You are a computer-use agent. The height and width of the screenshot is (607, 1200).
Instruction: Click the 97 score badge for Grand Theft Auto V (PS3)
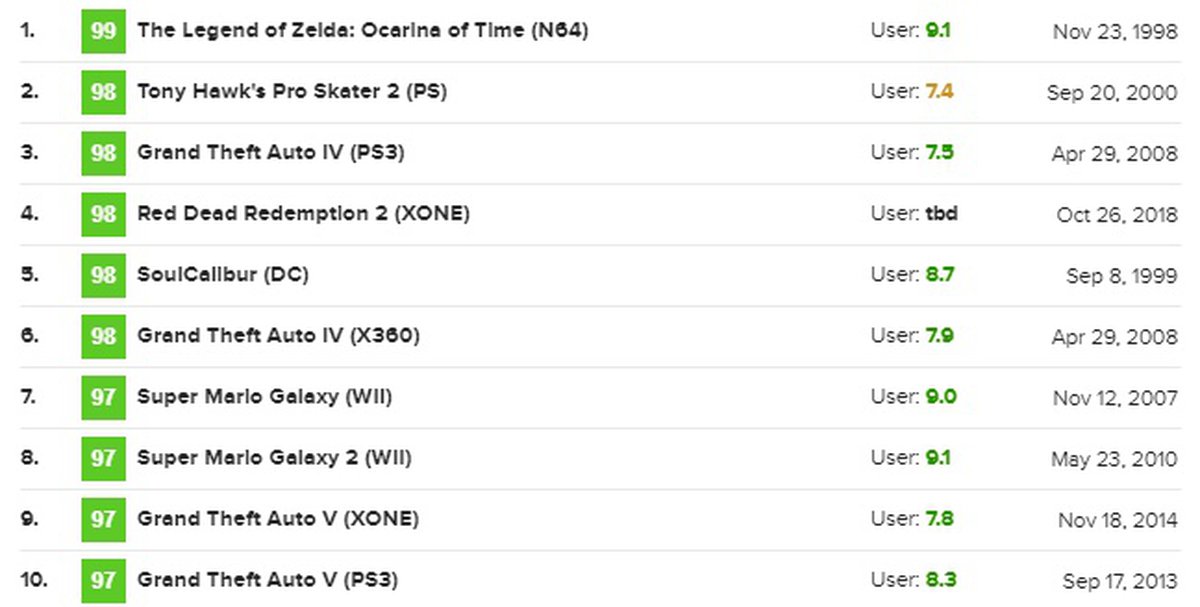(103, 580)
